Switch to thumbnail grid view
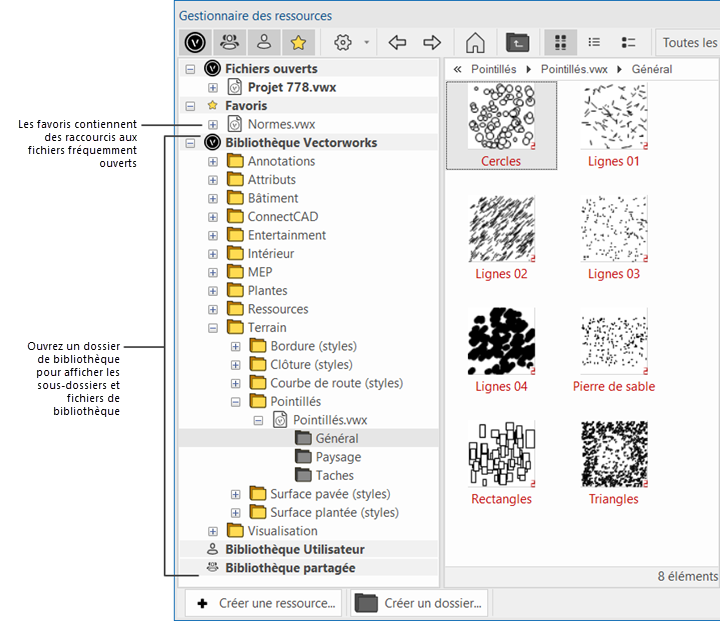Viewport: 720px width, 621px height. [x=561, y=42]
